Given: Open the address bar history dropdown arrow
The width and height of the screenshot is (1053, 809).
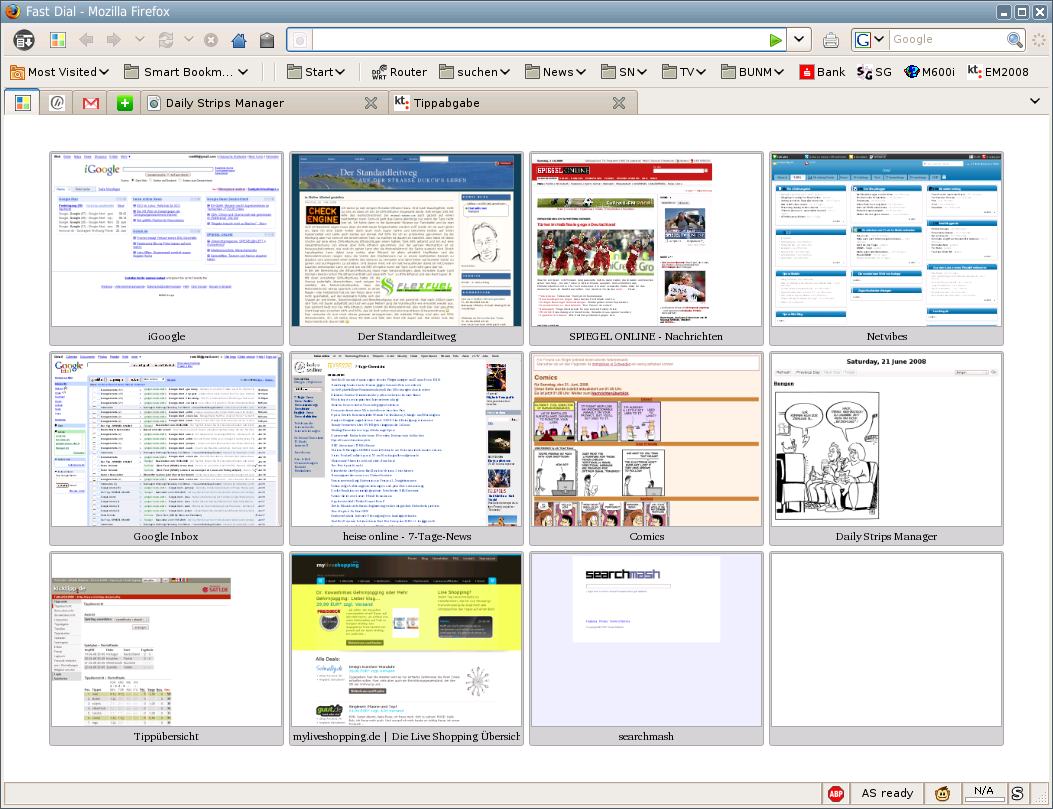Looking at the screenshot, I should click(800, 40).
